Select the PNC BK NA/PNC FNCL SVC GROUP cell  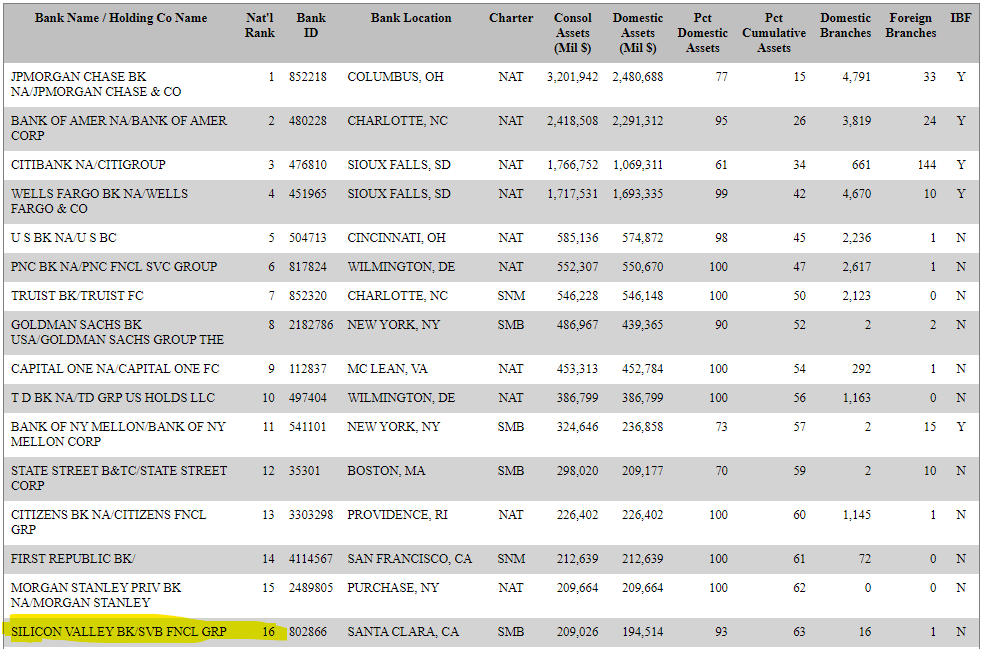tap(114, 267)
